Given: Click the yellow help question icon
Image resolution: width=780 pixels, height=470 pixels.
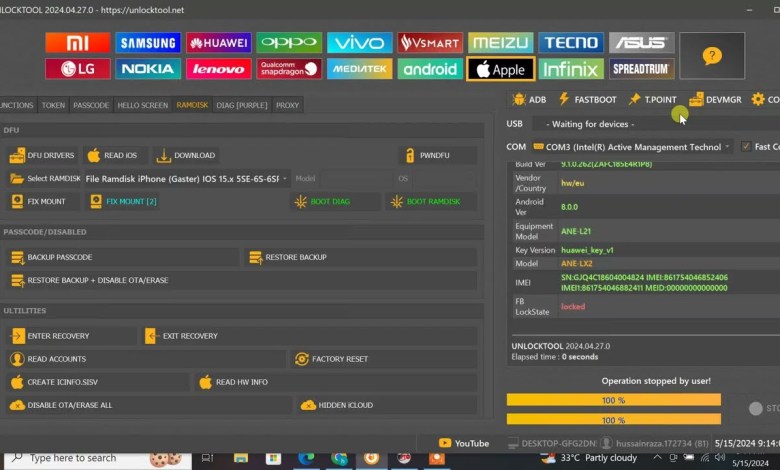Looking at the screenshot, I should [x=712, y=56].
